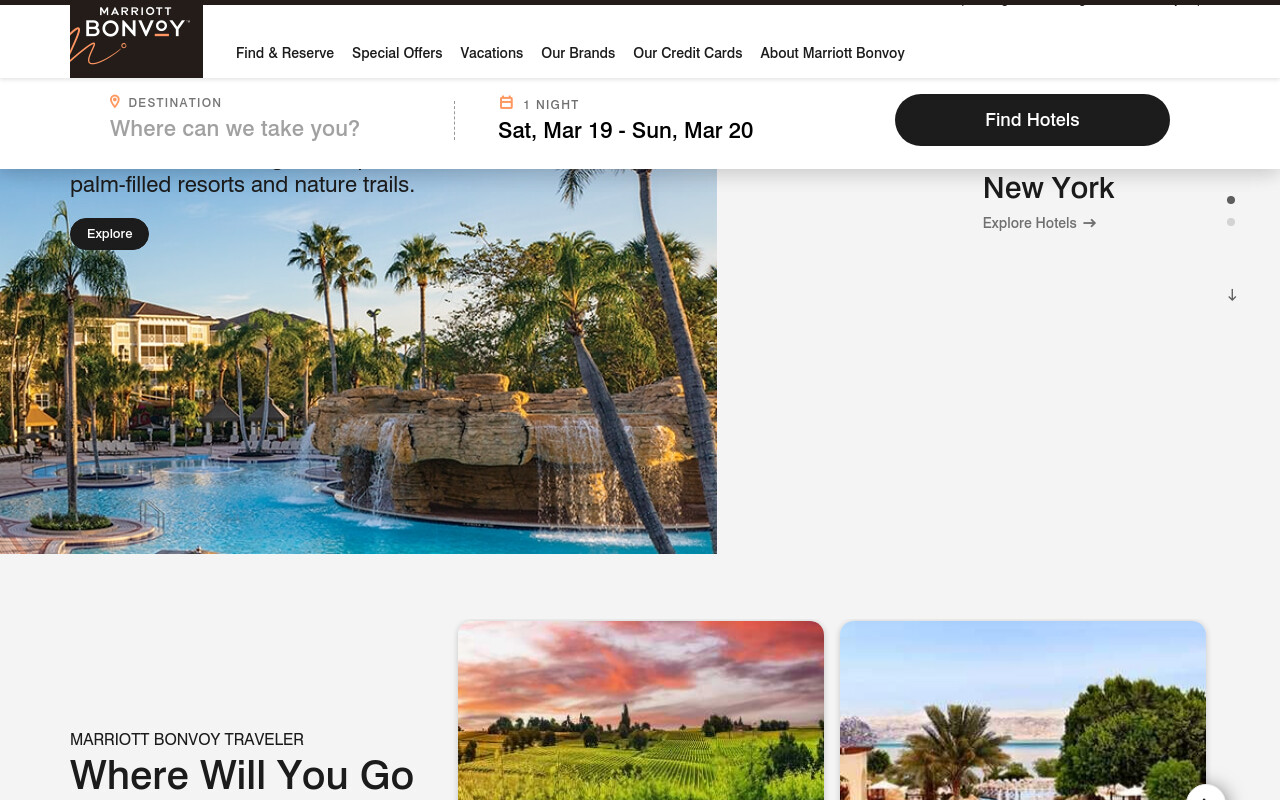This screenshot has width=1280, height=800.
Task: Click the down arrow below slide dots
Action: point(1232,295)
